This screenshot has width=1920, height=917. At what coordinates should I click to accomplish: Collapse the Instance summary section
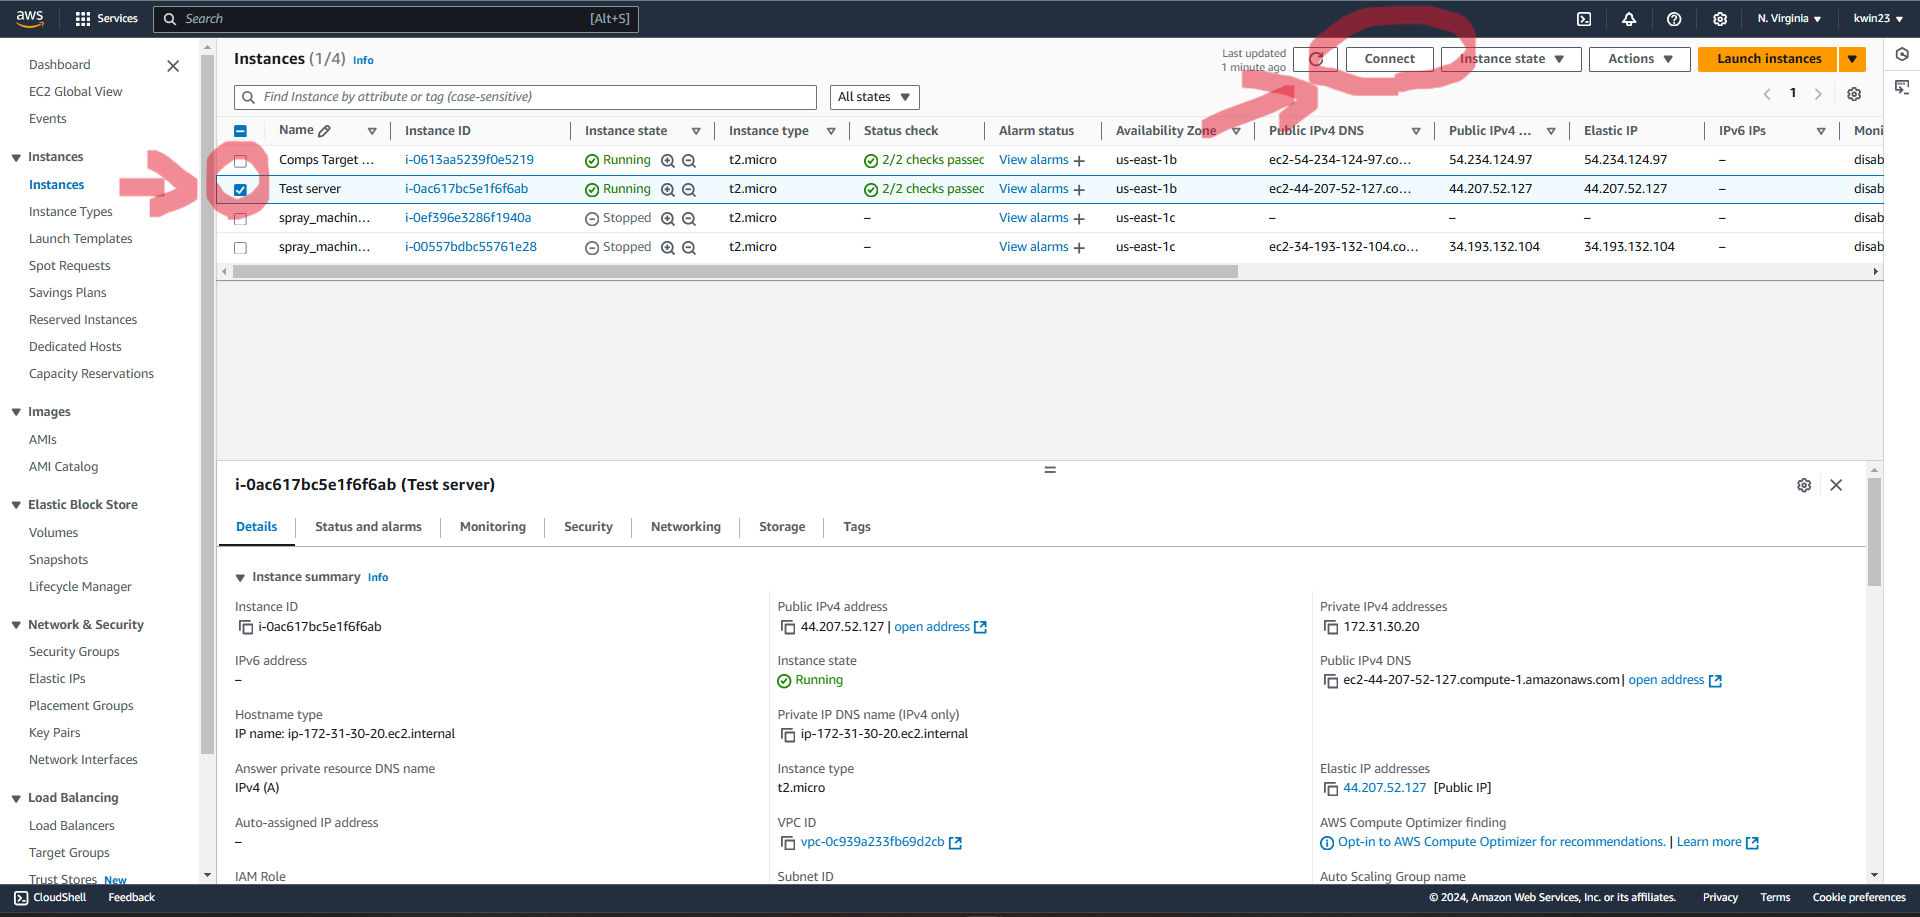[x=240, y=578]
